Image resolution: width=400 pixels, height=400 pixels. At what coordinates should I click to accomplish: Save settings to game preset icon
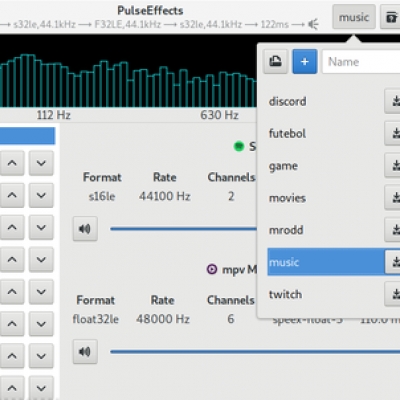pos(393,165)
